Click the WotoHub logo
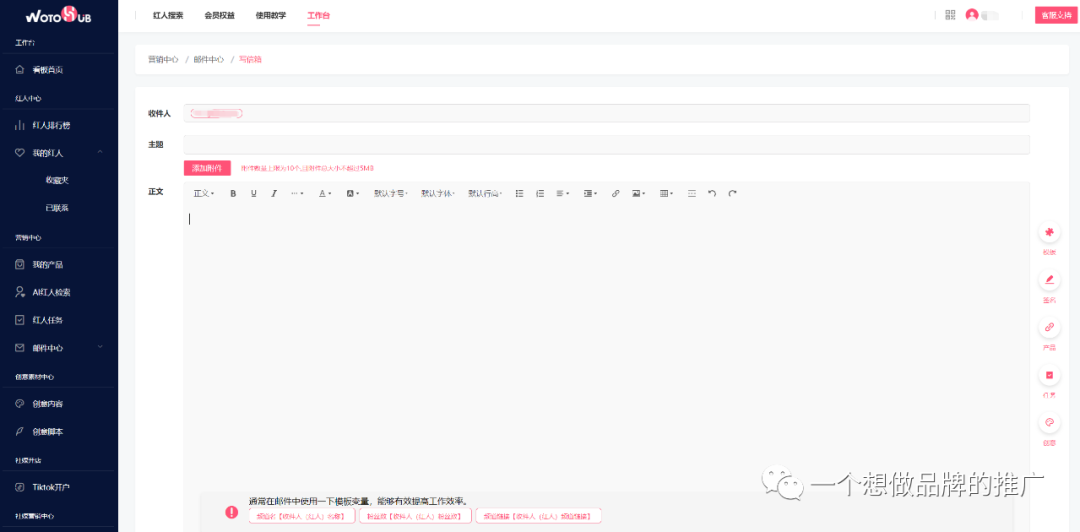 tap(59, 15)
